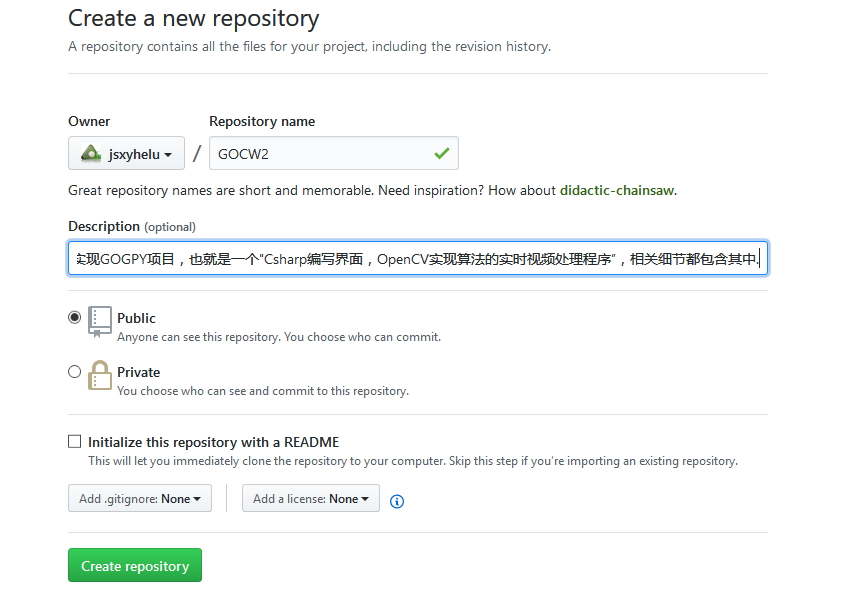Click the Public option label
This screenshot has width=862, height=601.
(136, 318)
